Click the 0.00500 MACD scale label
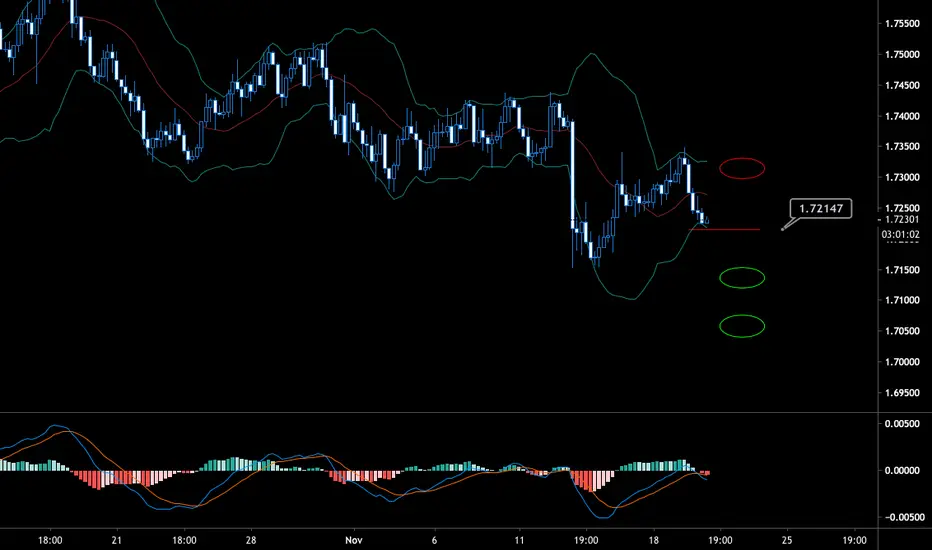 pyautogui.click(x=902, y=424)
